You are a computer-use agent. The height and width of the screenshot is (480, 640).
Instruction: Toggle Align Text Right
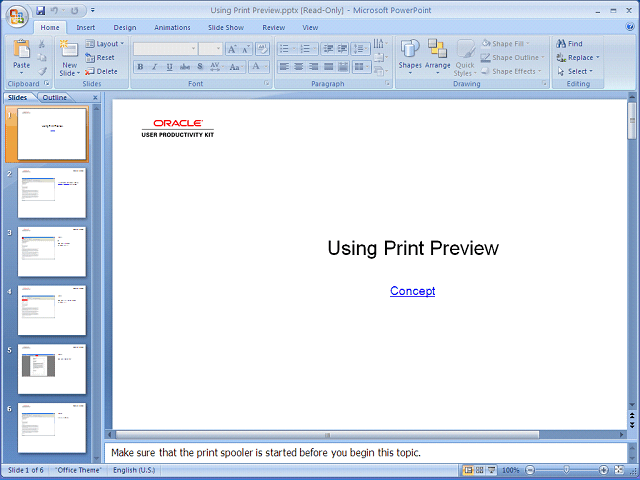point(314,67)
